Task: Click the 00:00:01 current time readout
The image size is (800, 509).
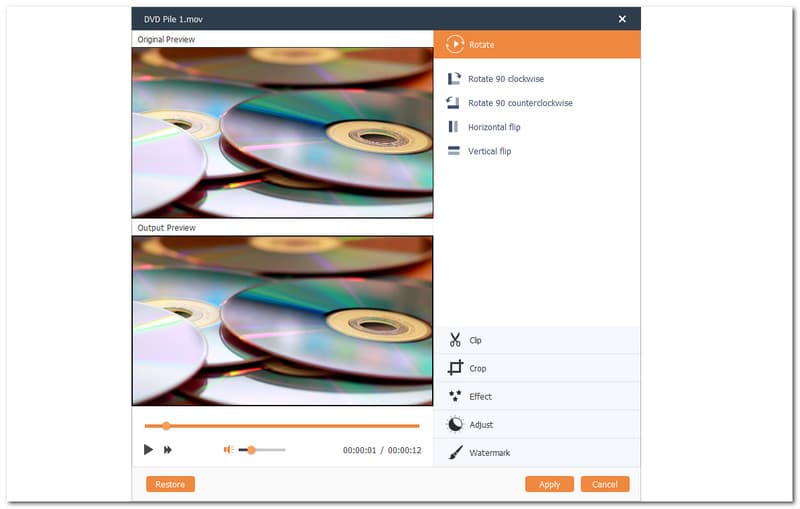Action: 359,450
